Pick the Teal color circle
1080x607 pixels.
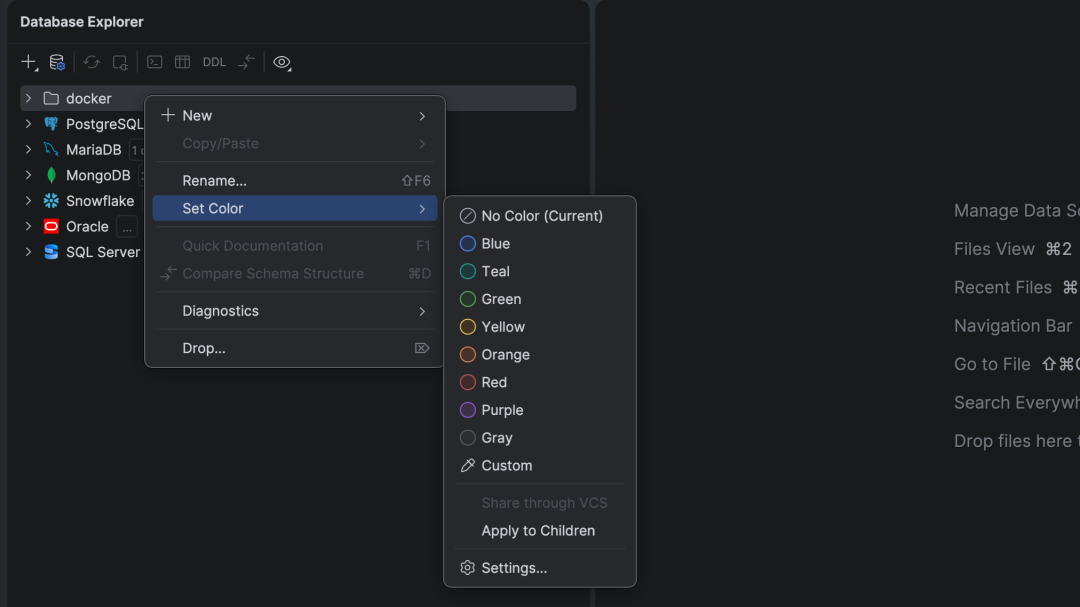pos(468,271)
